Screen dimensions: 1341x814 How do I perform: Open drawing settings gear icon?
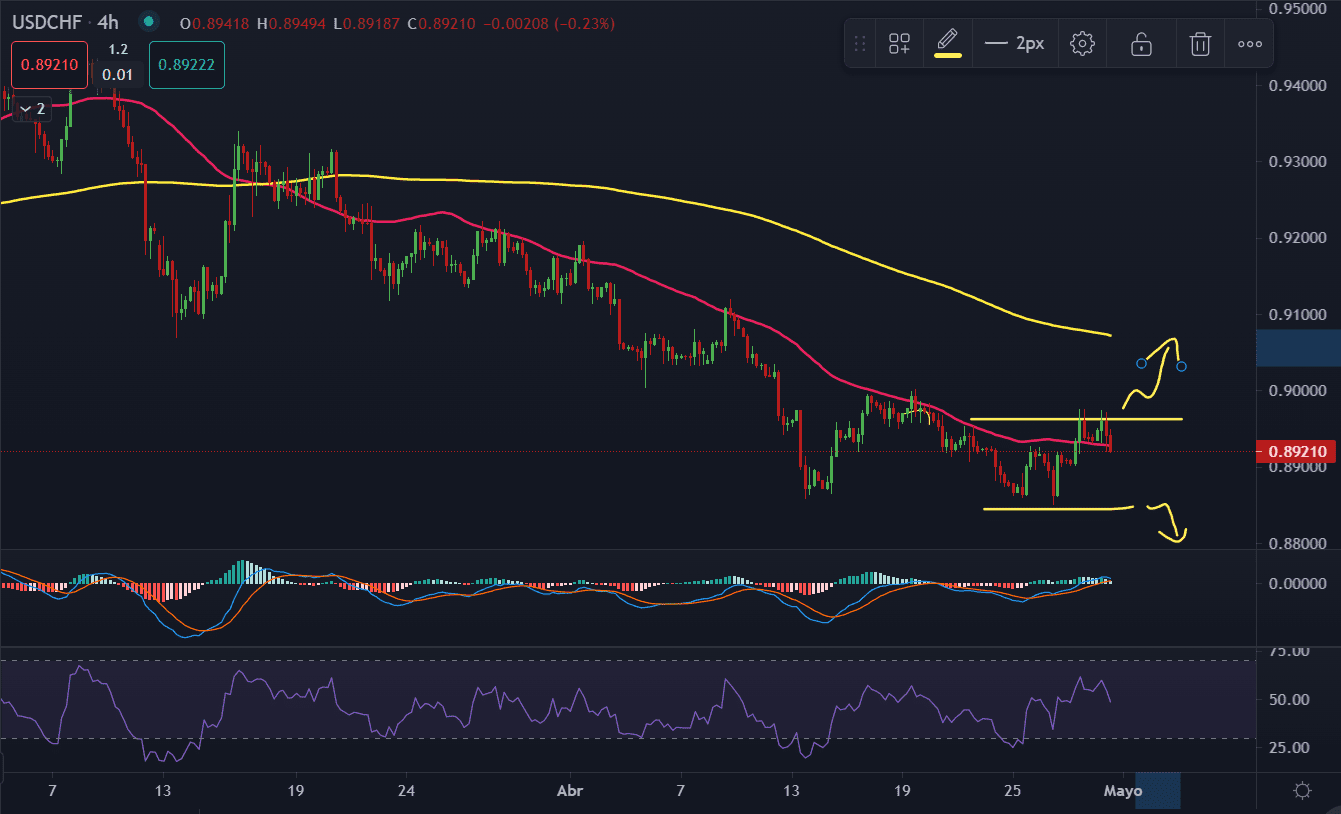pyautogui.click(x=1082, y=44)
